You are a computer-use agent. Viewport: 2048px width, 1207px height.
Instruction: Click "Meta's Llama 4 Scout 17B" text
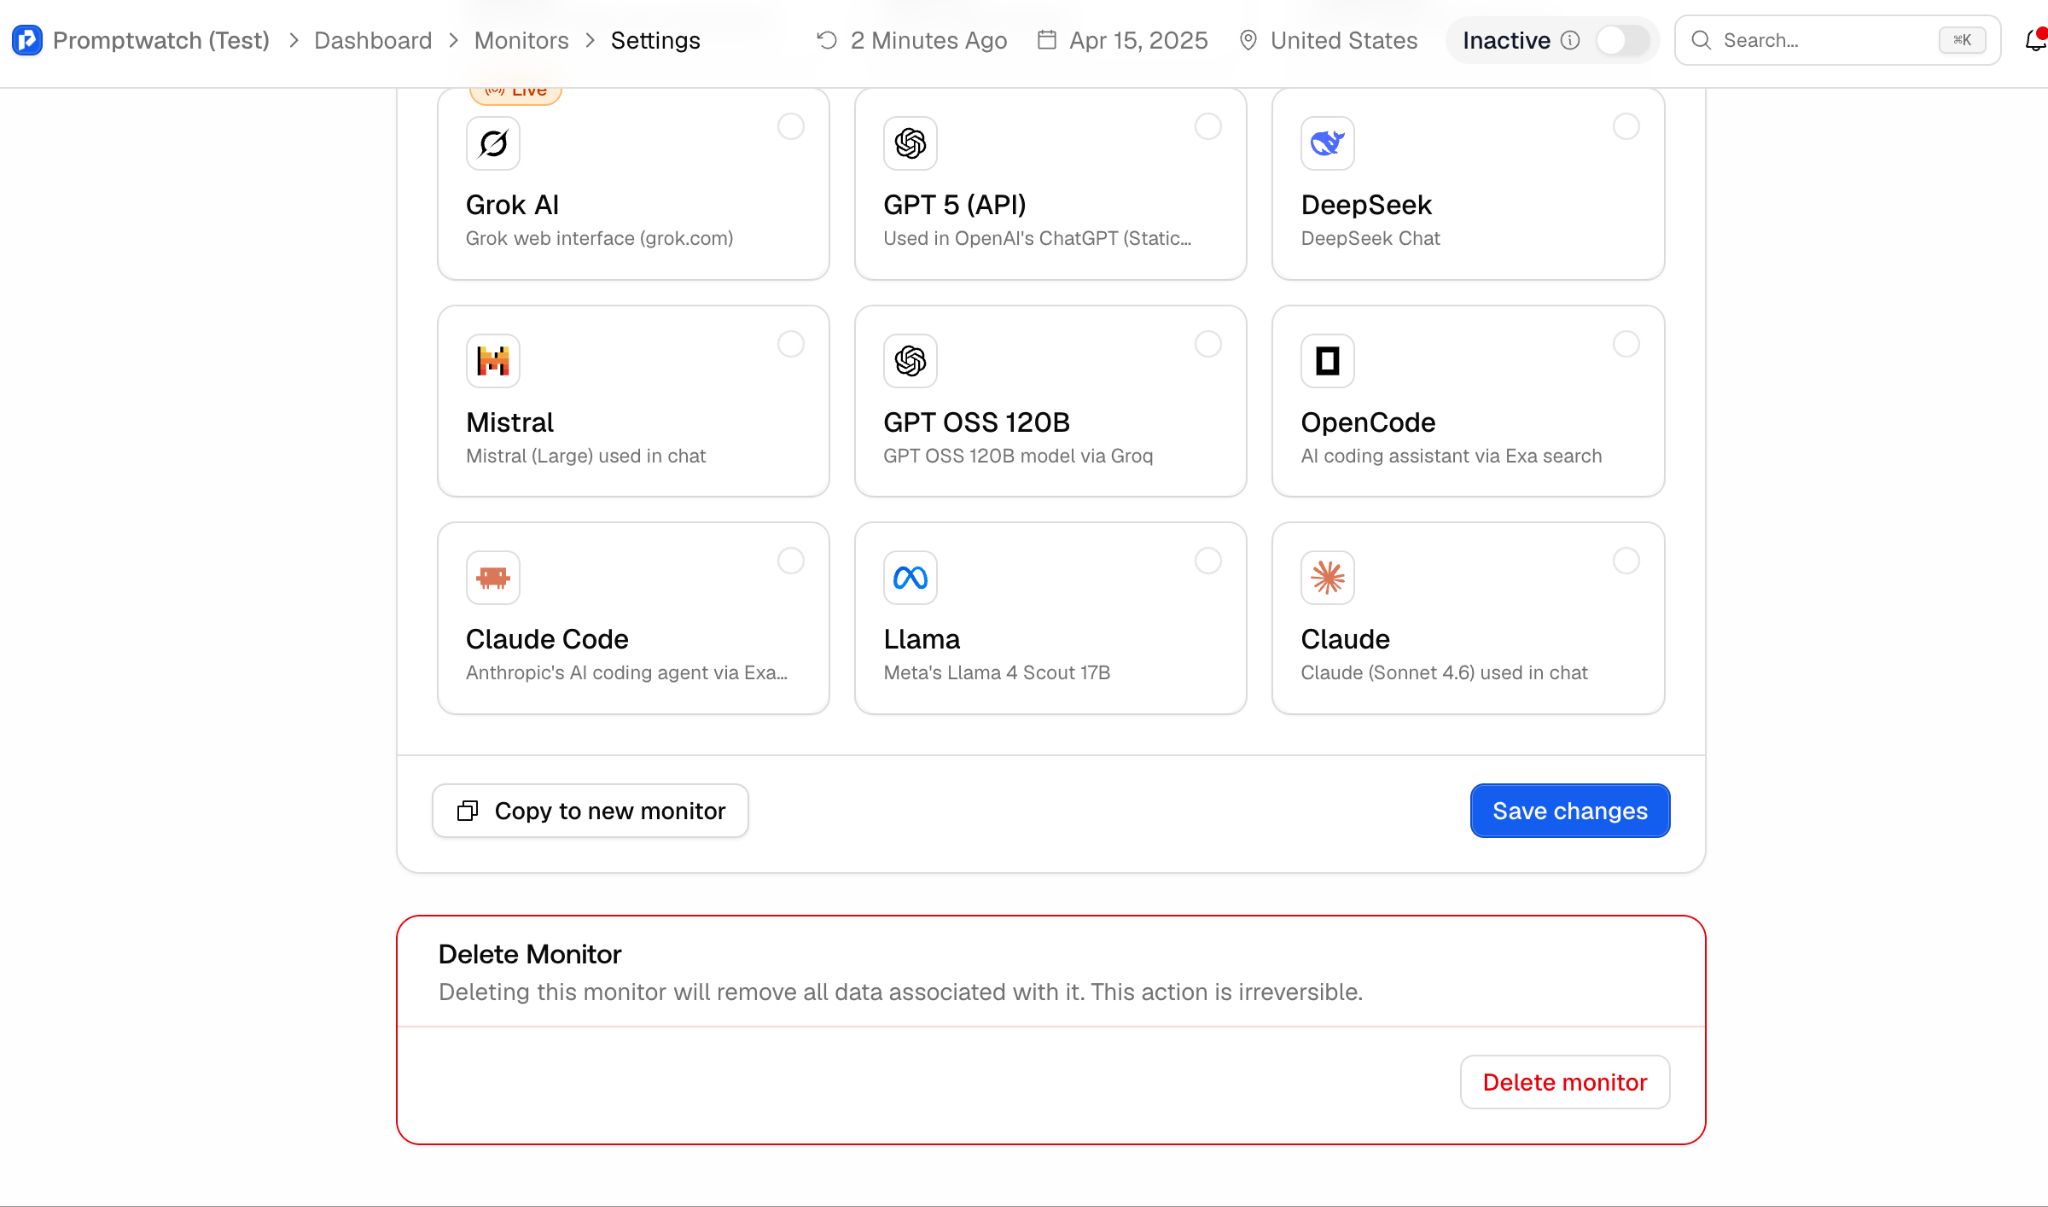tap(997, 673)
